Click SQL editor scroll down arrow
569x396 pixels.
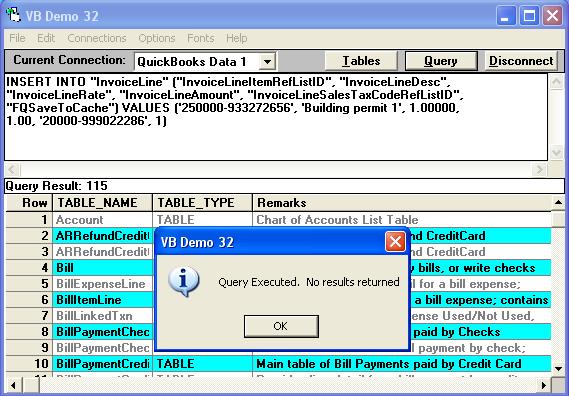coord(556,152)
